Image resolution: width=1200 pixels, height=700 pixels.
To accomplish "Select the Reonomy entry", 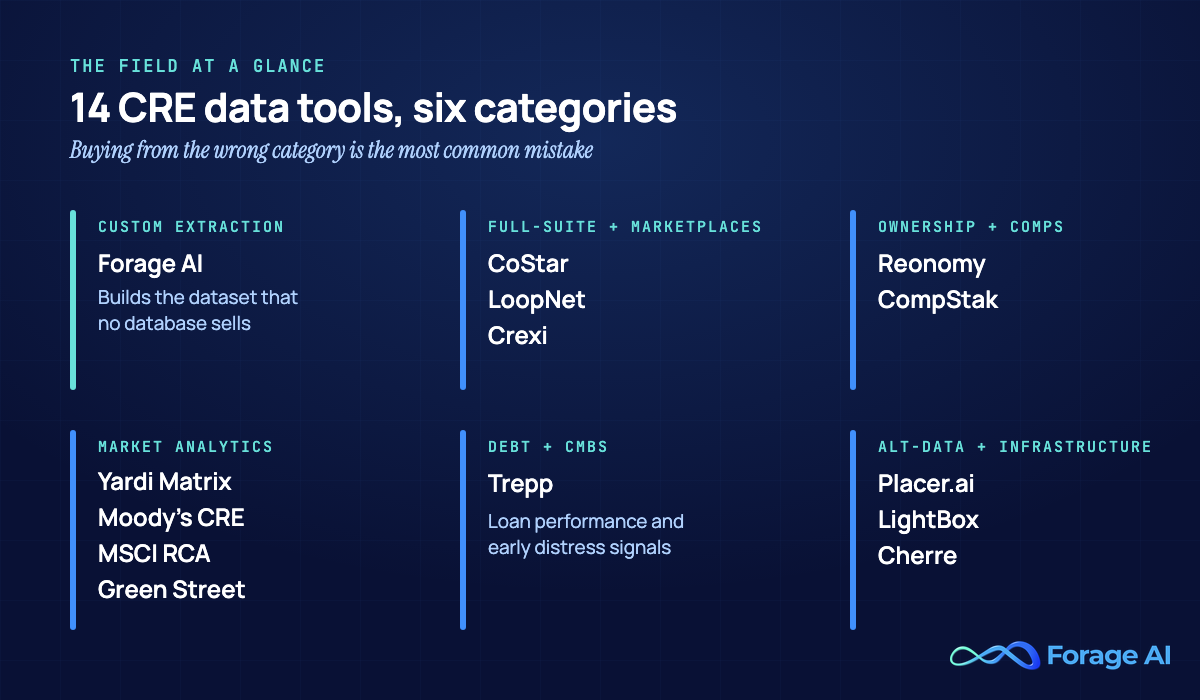I will click(x=932, y=264).
